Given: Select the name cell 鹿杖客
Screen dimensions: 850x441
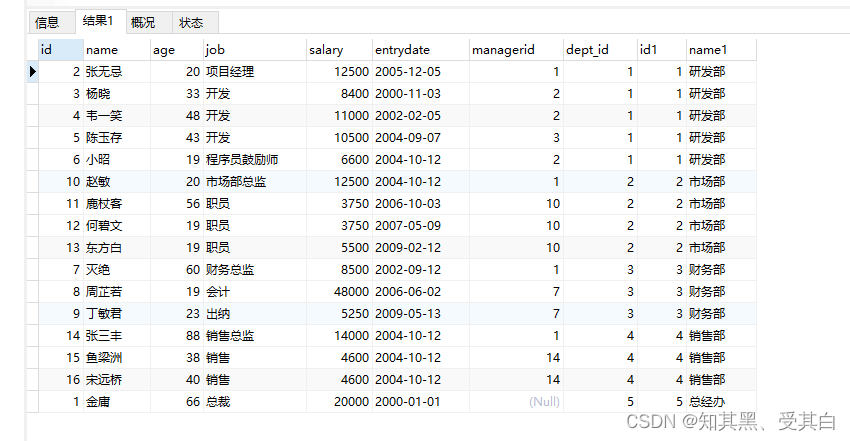Looking at the screenshot, I should coord(117,204).
